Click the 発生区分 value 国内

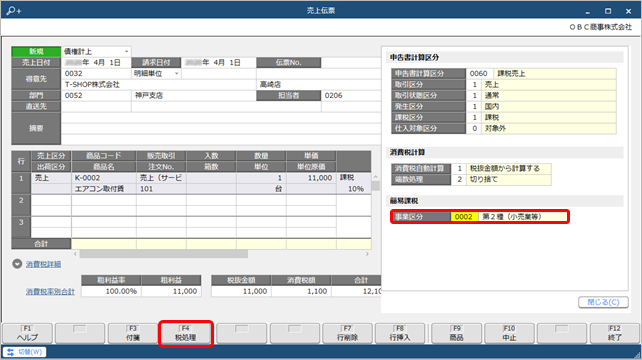pyautogui.click(x=549, y=106)
